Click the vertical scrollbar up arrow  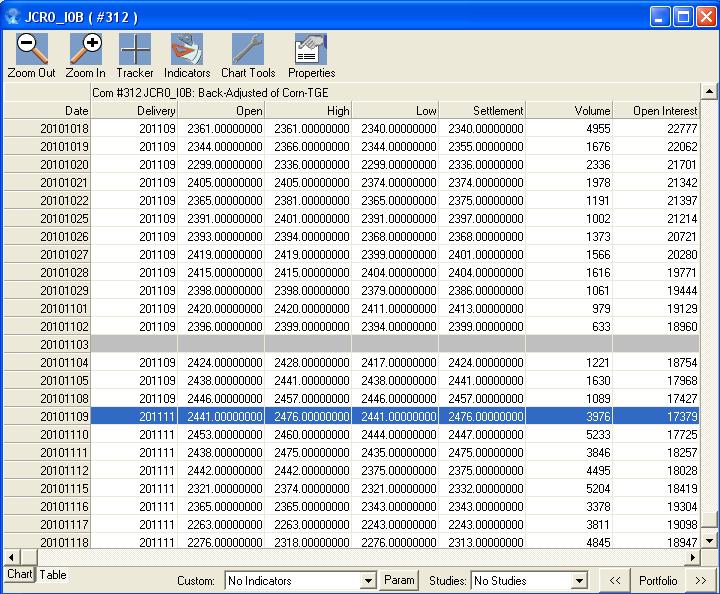pyautogui.click(x=710, y=92)
